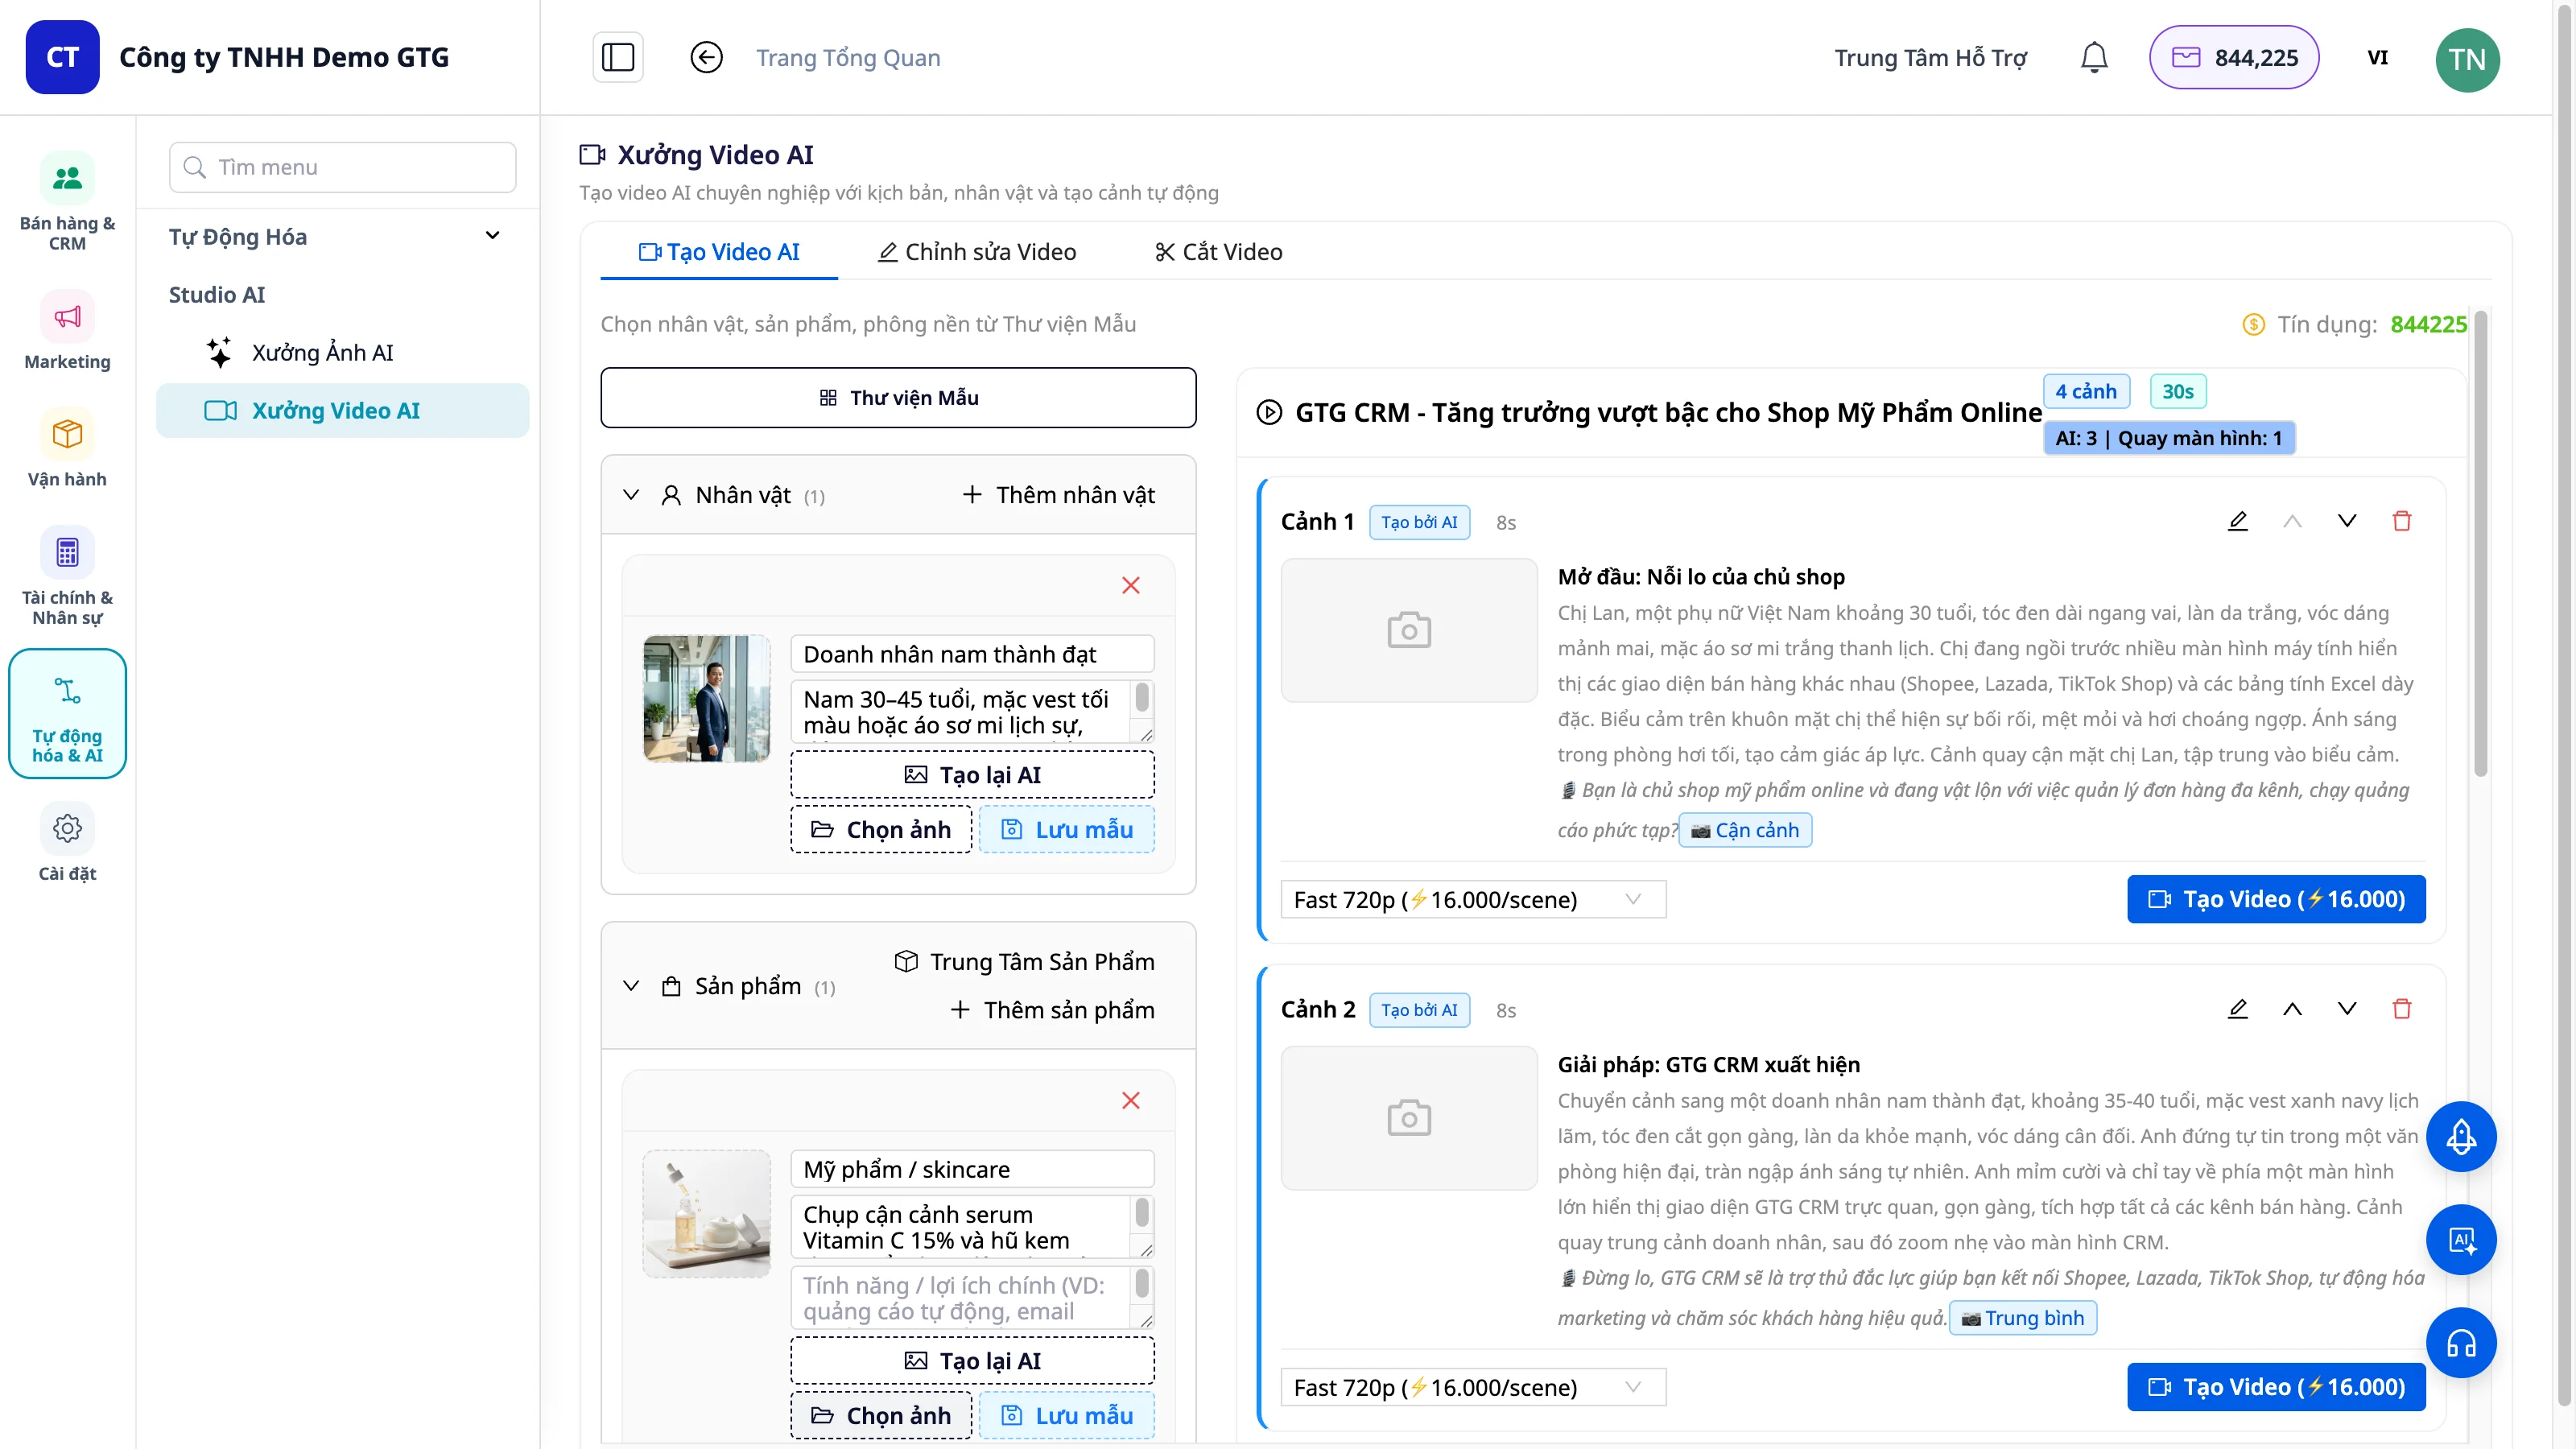Open Cảnh 1 Fast 720p quality dropdown
The image size is (2576, 1449).
point(1472,899)
